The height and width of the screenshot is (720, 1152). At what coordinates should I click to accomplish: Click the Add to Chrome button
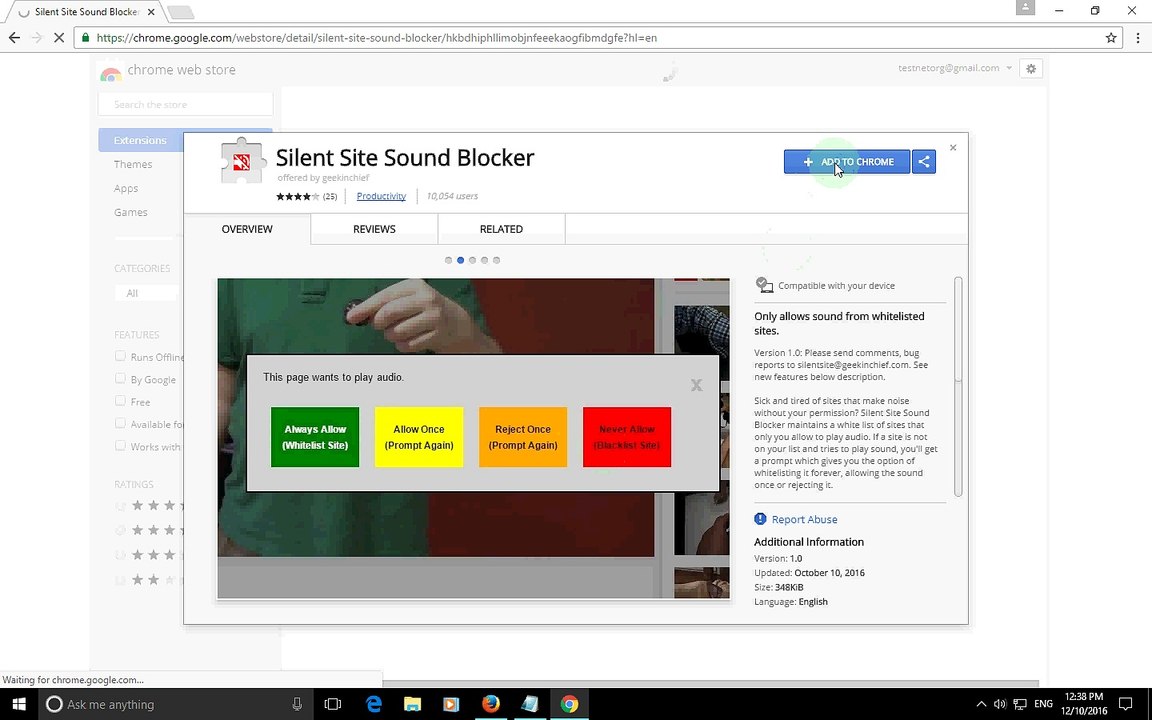pyautogui.click(x=846, y=162)
